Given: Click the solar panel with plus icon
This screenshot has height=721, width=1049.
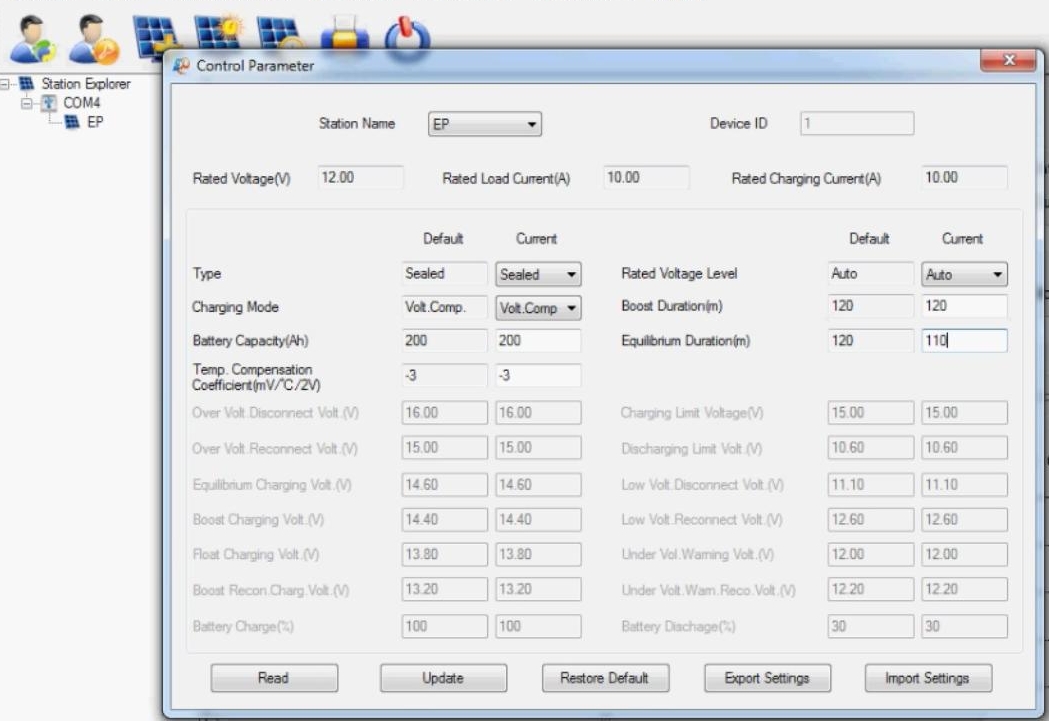Looking at the screenshot, I should point(154,37).
